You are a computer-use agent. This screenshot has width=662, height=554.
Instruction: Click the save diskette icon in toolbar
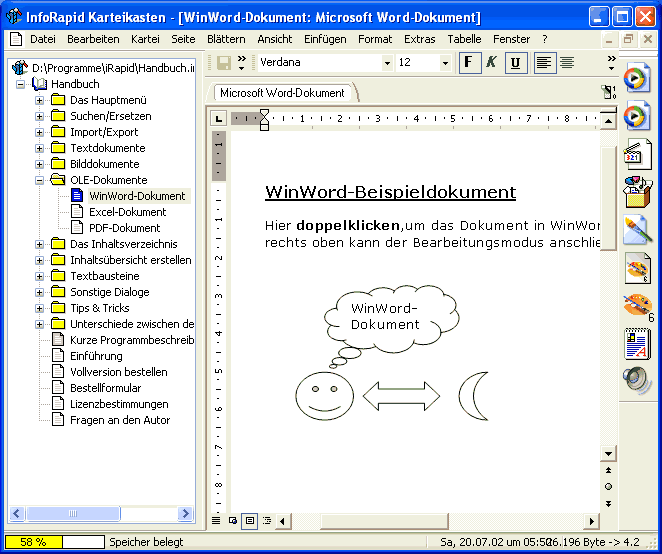coord(223,63)
